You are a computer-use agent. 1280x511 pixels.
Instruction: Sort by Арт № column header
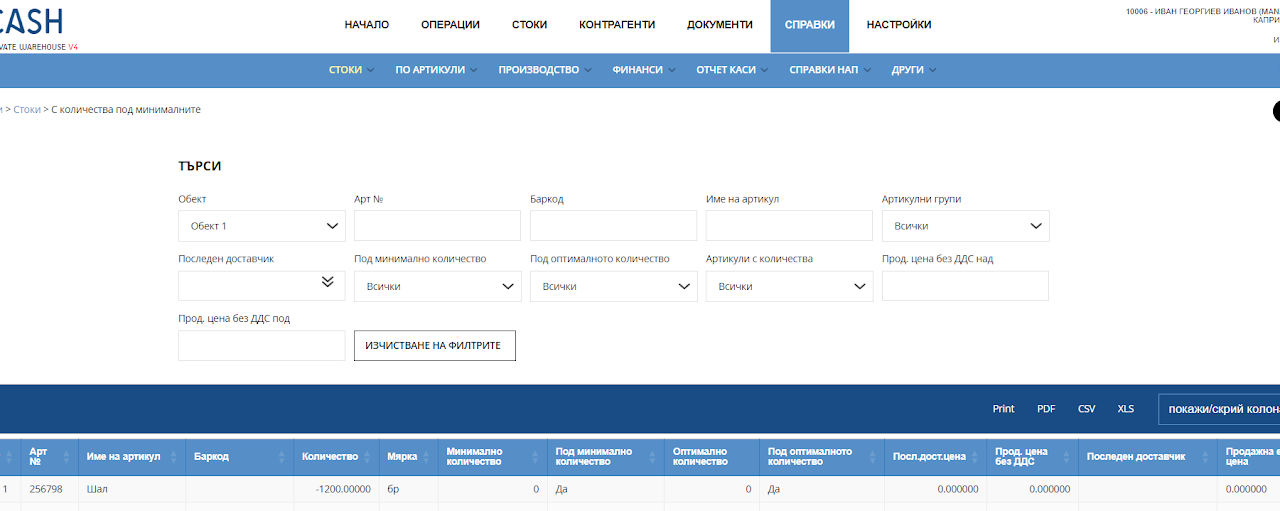pyautogui.click(x=49, y=456)
